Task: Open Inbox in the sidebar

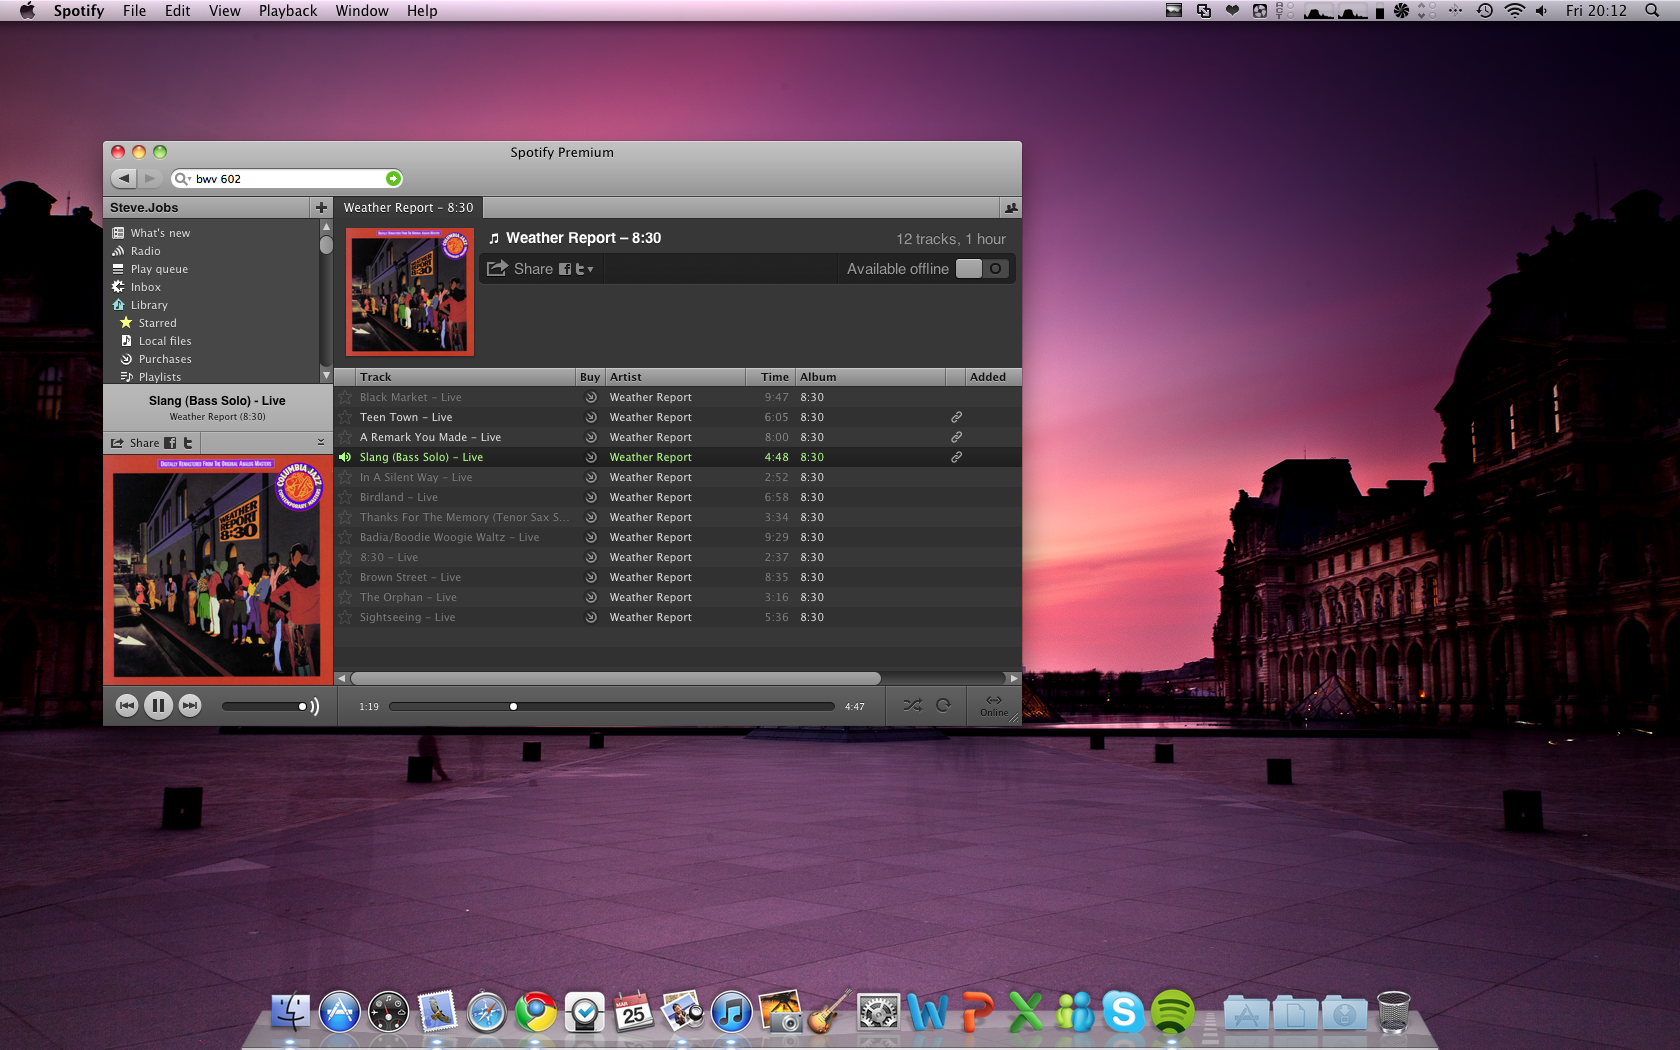Action: [x=146, y=287]
